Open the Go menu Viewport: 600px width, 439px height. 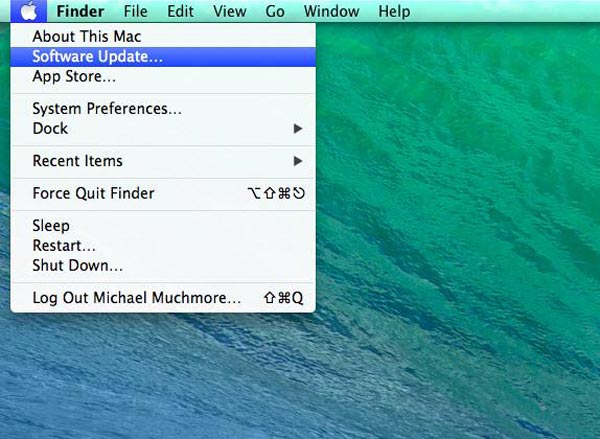(275, 11)
